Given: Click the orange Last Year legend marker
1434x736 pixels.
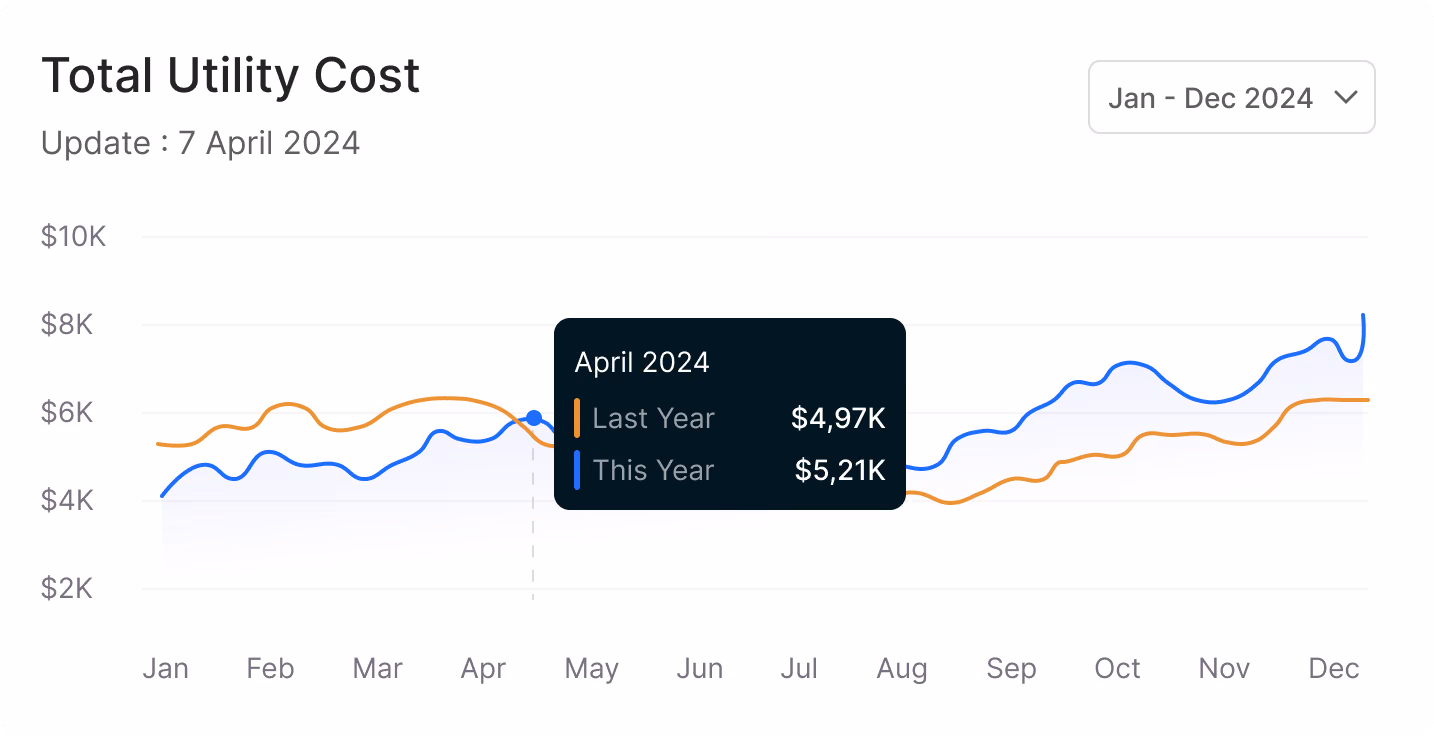Looking at the screenshot, I should click(578, 418).
